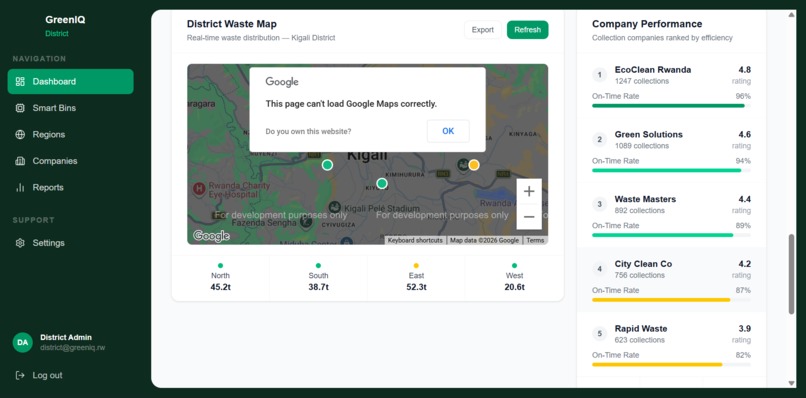Open the map Terms link

pos(535,240)
